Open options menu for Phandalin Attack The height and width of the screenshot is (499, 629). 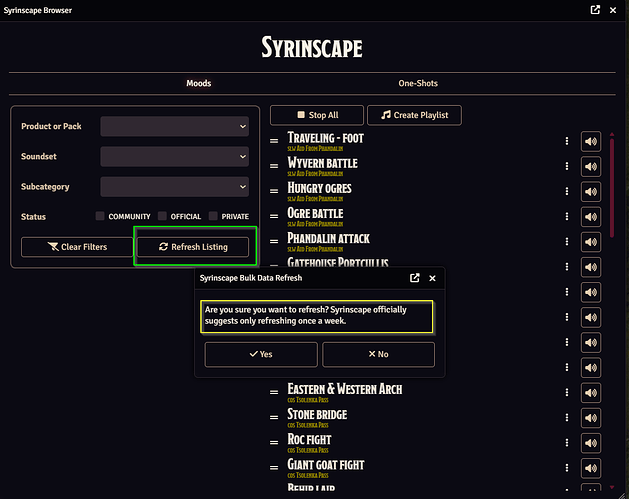pos(567,241)
